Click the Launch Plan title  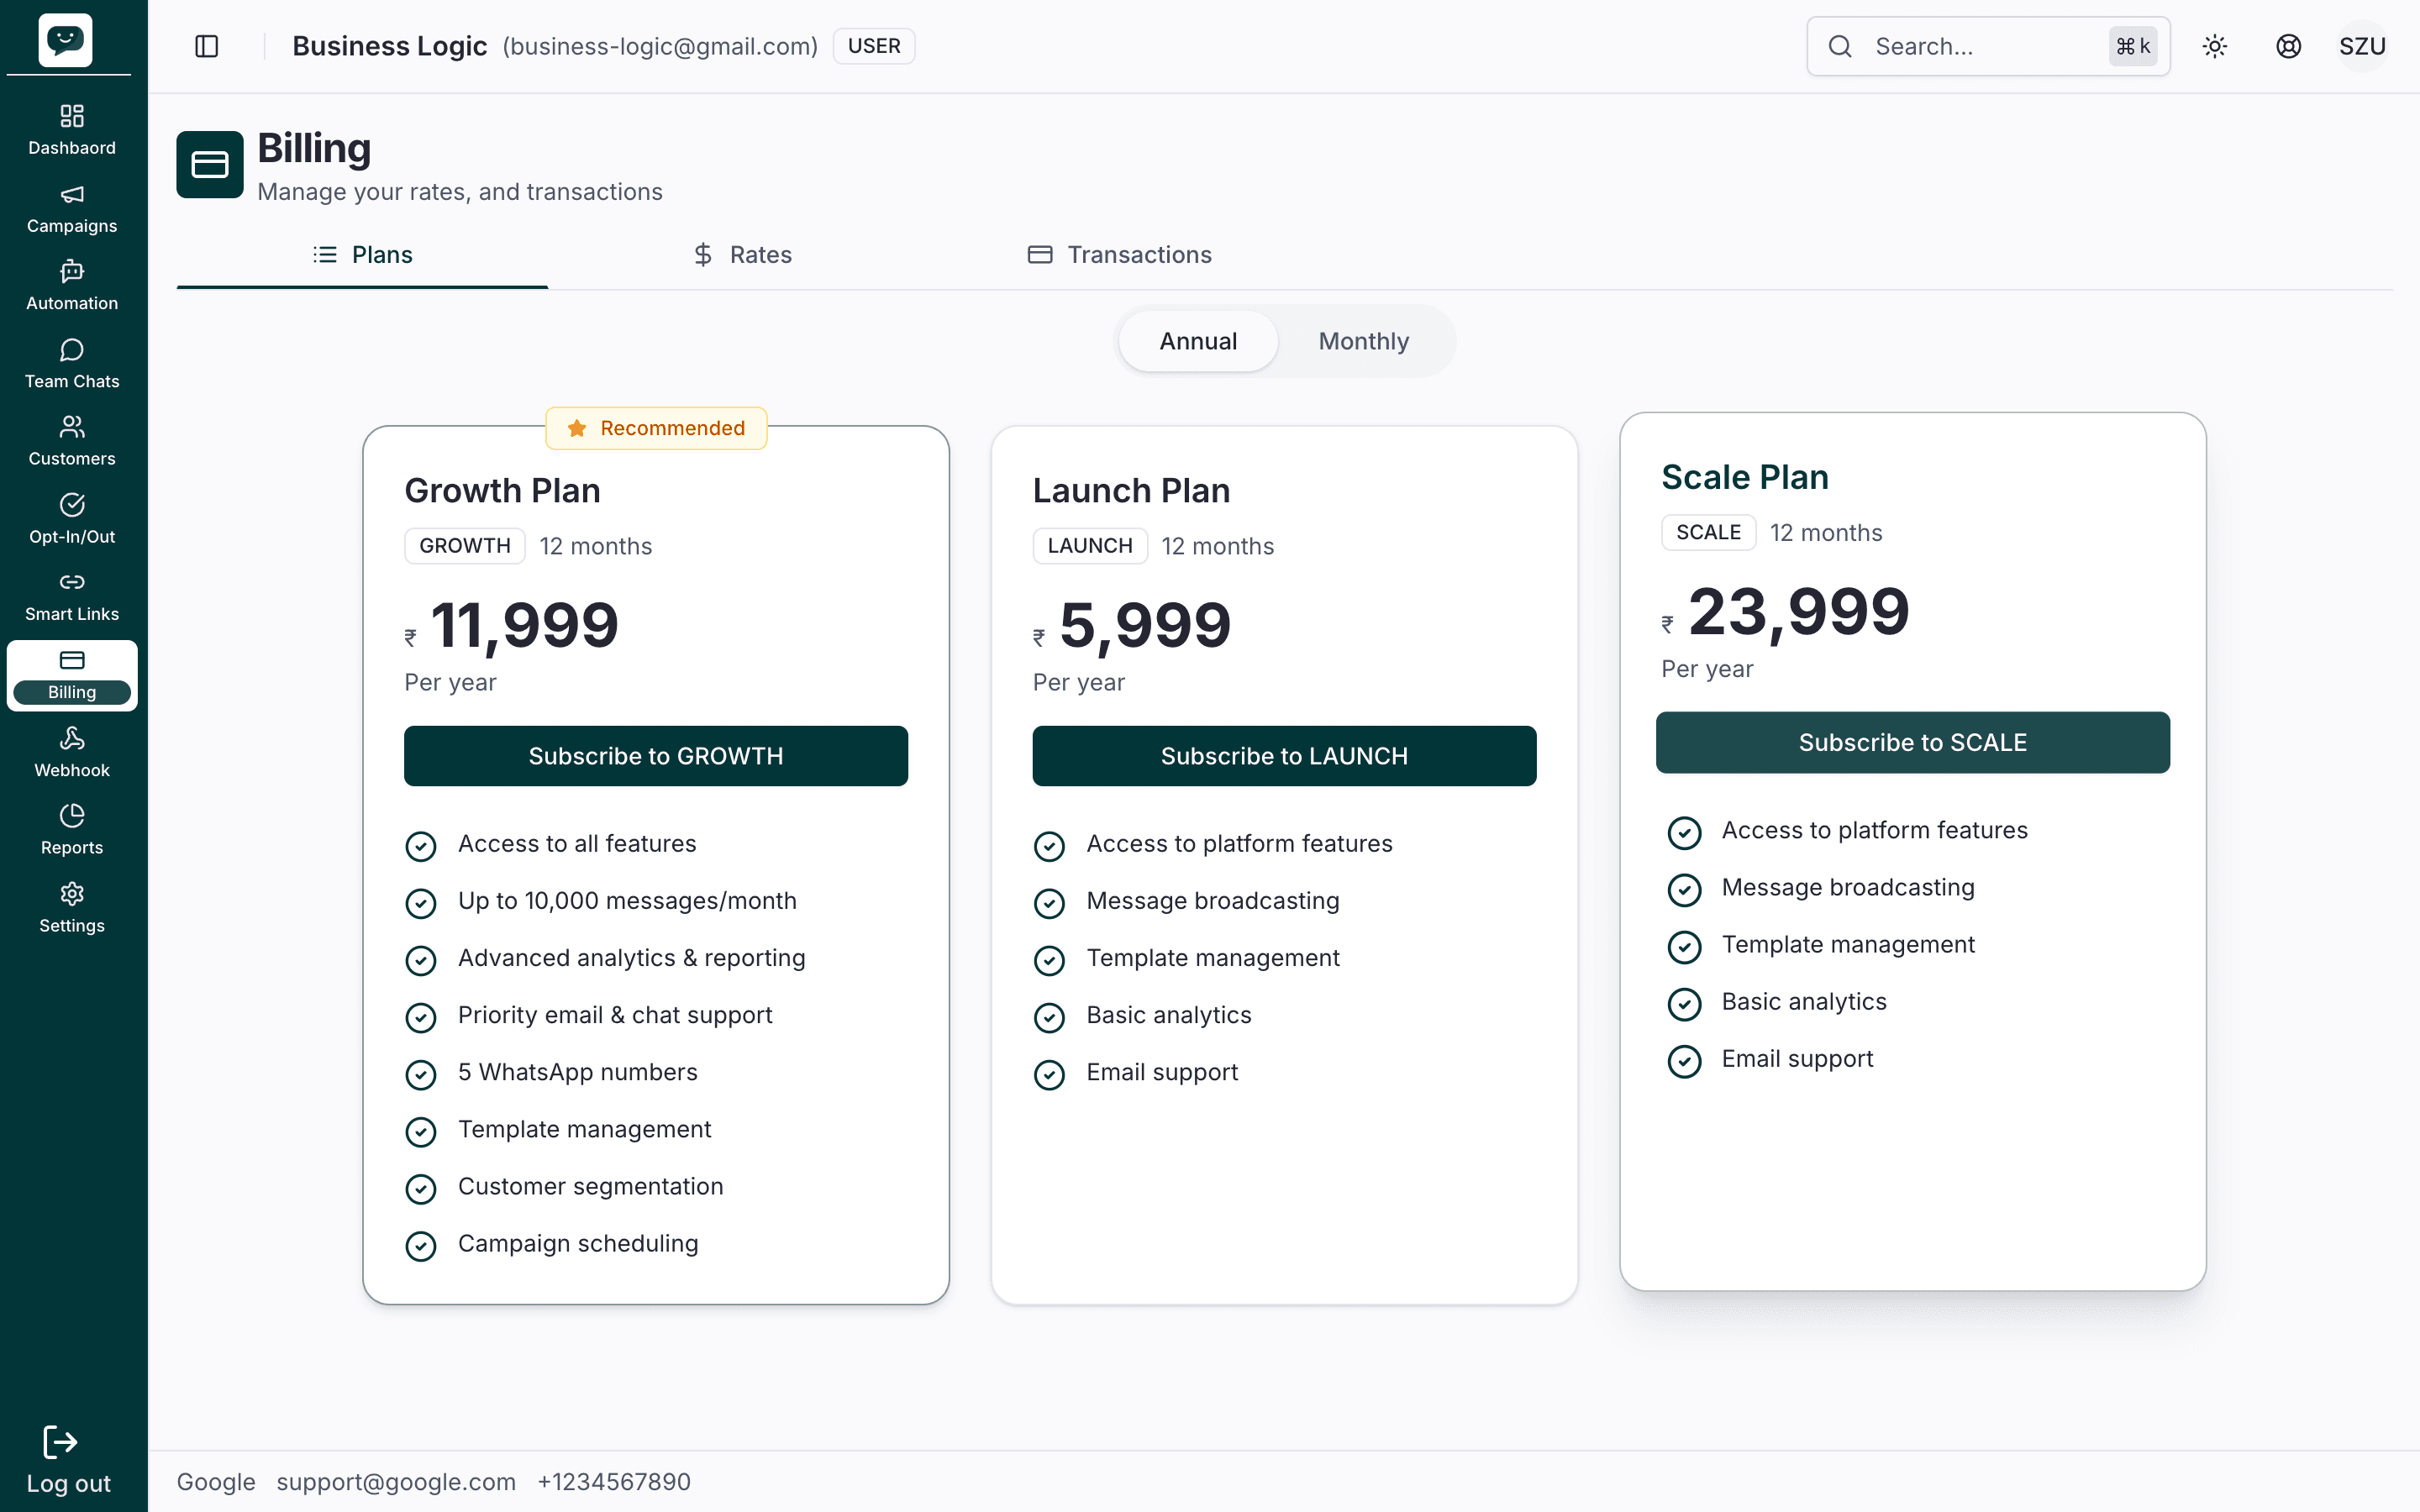point(1131,491)
